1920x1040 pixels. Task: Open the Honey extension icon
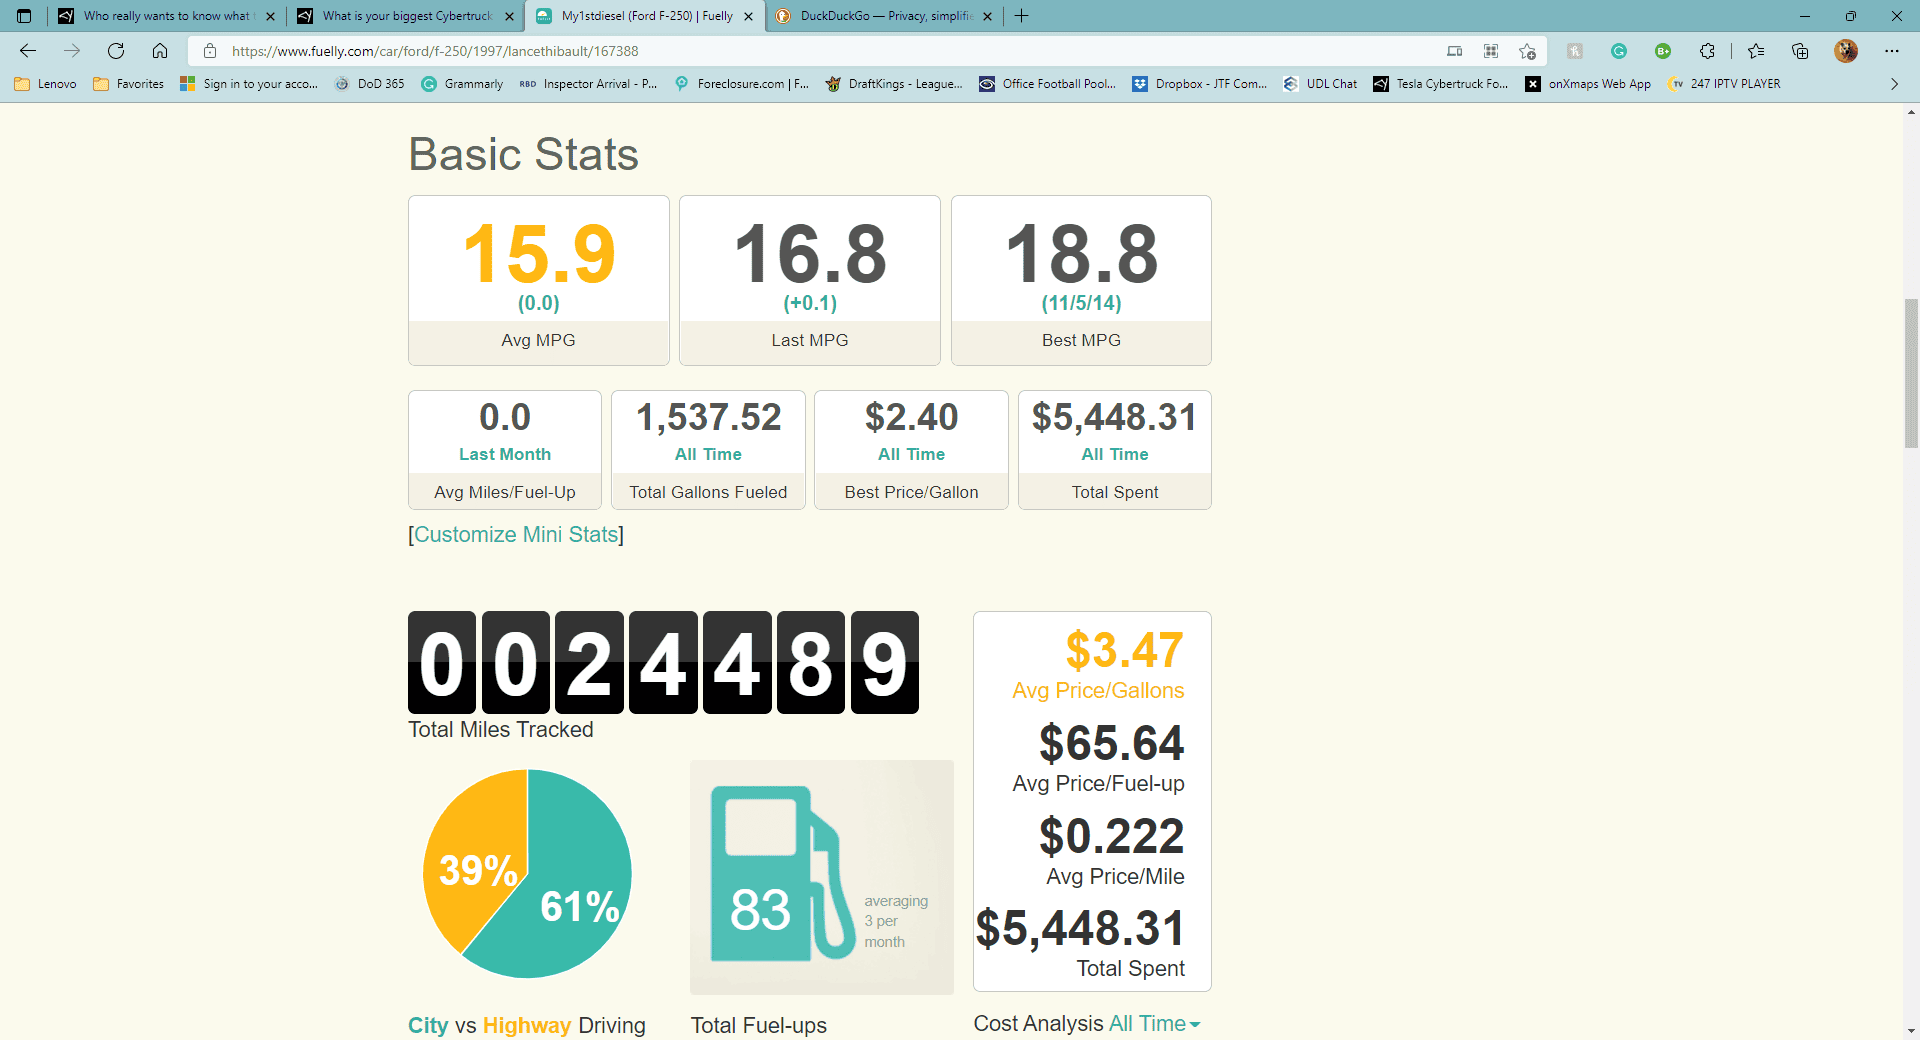[x=1575, y=51]
